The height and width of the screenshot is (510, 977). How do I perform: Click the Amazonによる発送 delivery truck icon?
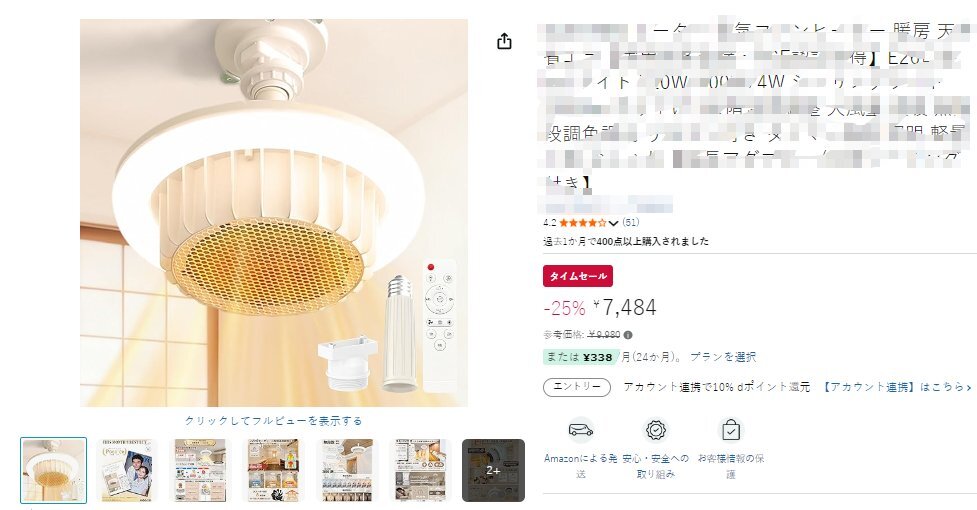[x=581, y=430]
